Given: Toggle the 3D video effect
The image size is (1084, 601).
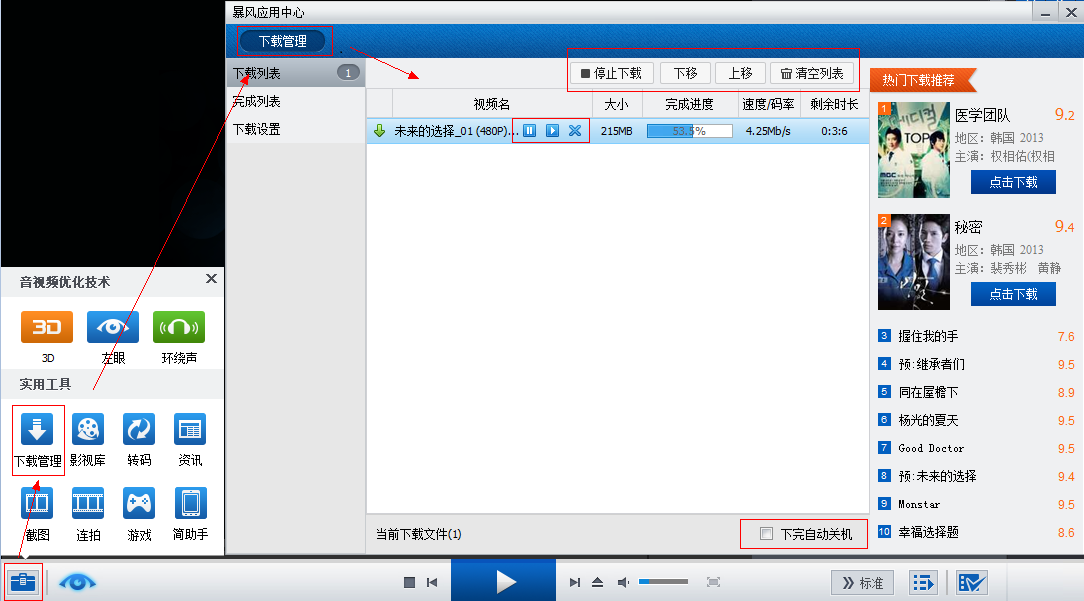Looking at the screenshot, I should coord(46,327).
